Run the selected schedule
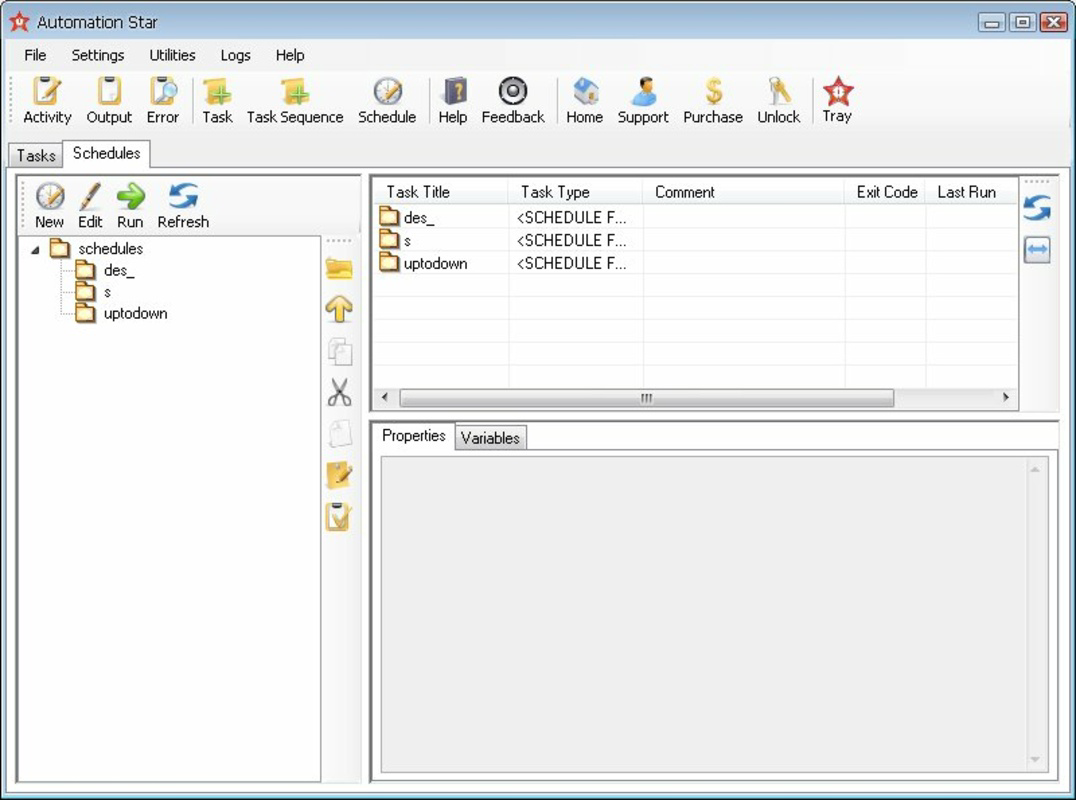This screenshot has height=800, width=1076. [x=130, y=206]
